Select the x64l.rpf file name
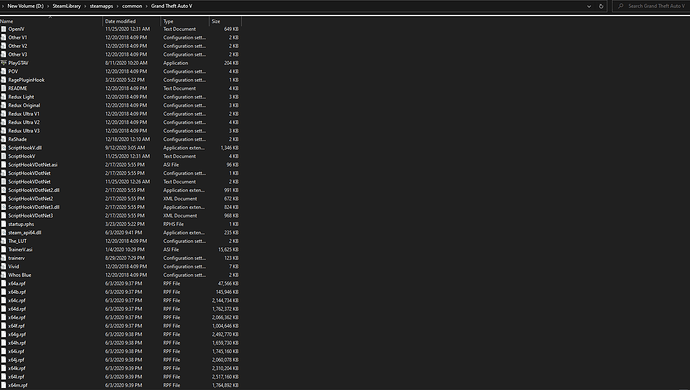 tap(16, 377)
